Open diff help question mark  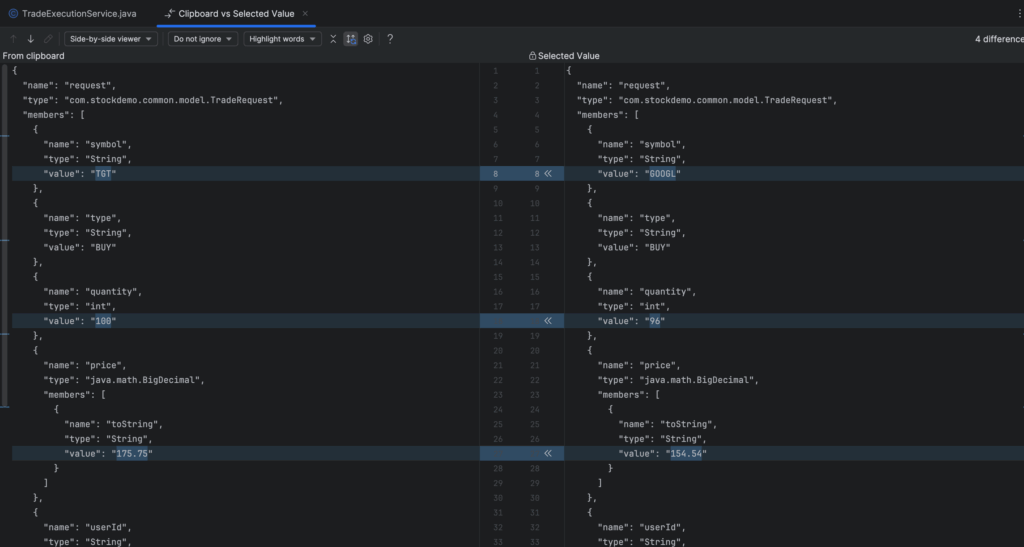[x=390, y=39]
